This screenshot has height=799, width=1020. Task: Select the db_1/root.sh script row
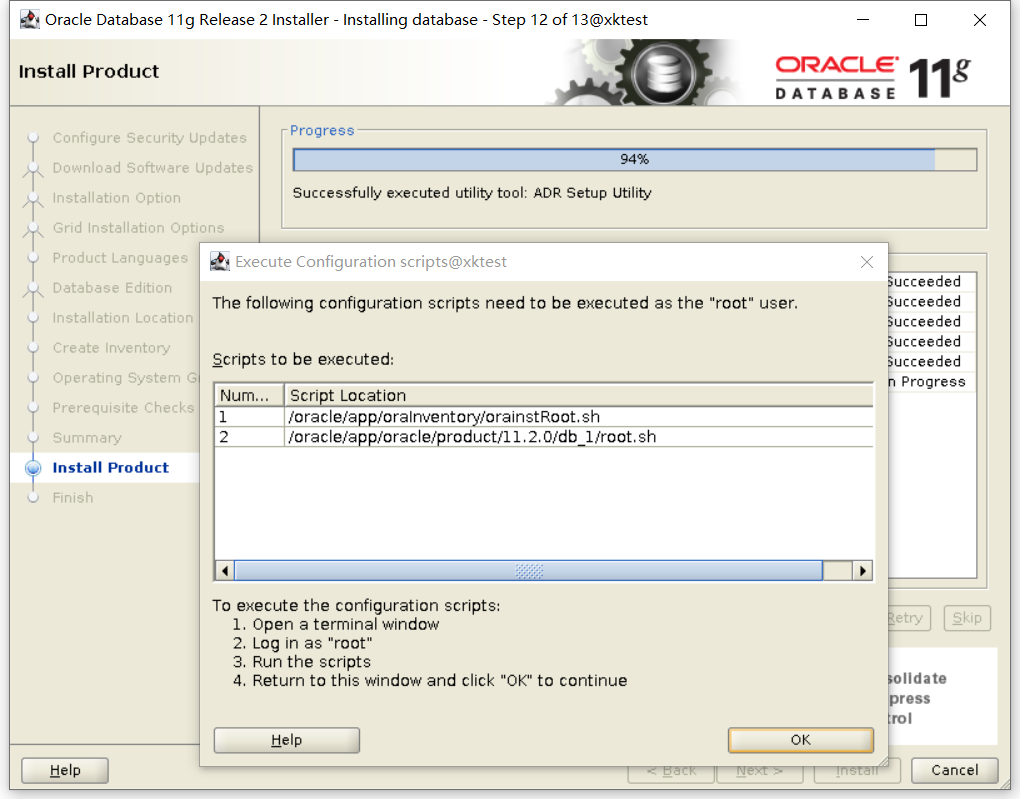(544, 437)
